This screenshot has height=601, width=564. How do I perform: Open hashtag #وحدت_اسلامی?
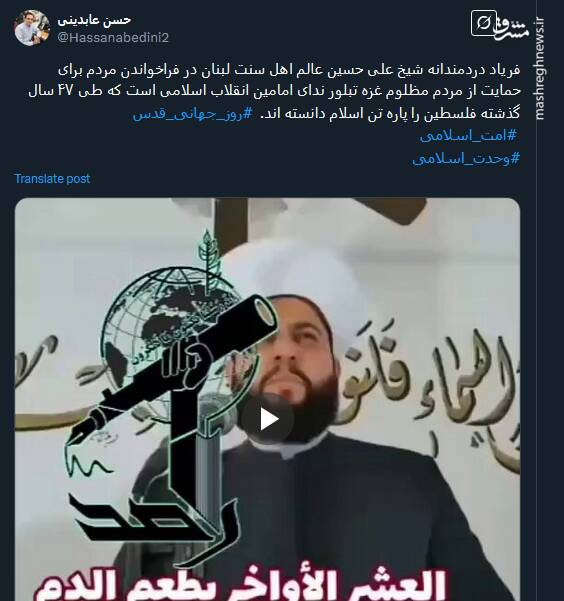coord(466,158)
